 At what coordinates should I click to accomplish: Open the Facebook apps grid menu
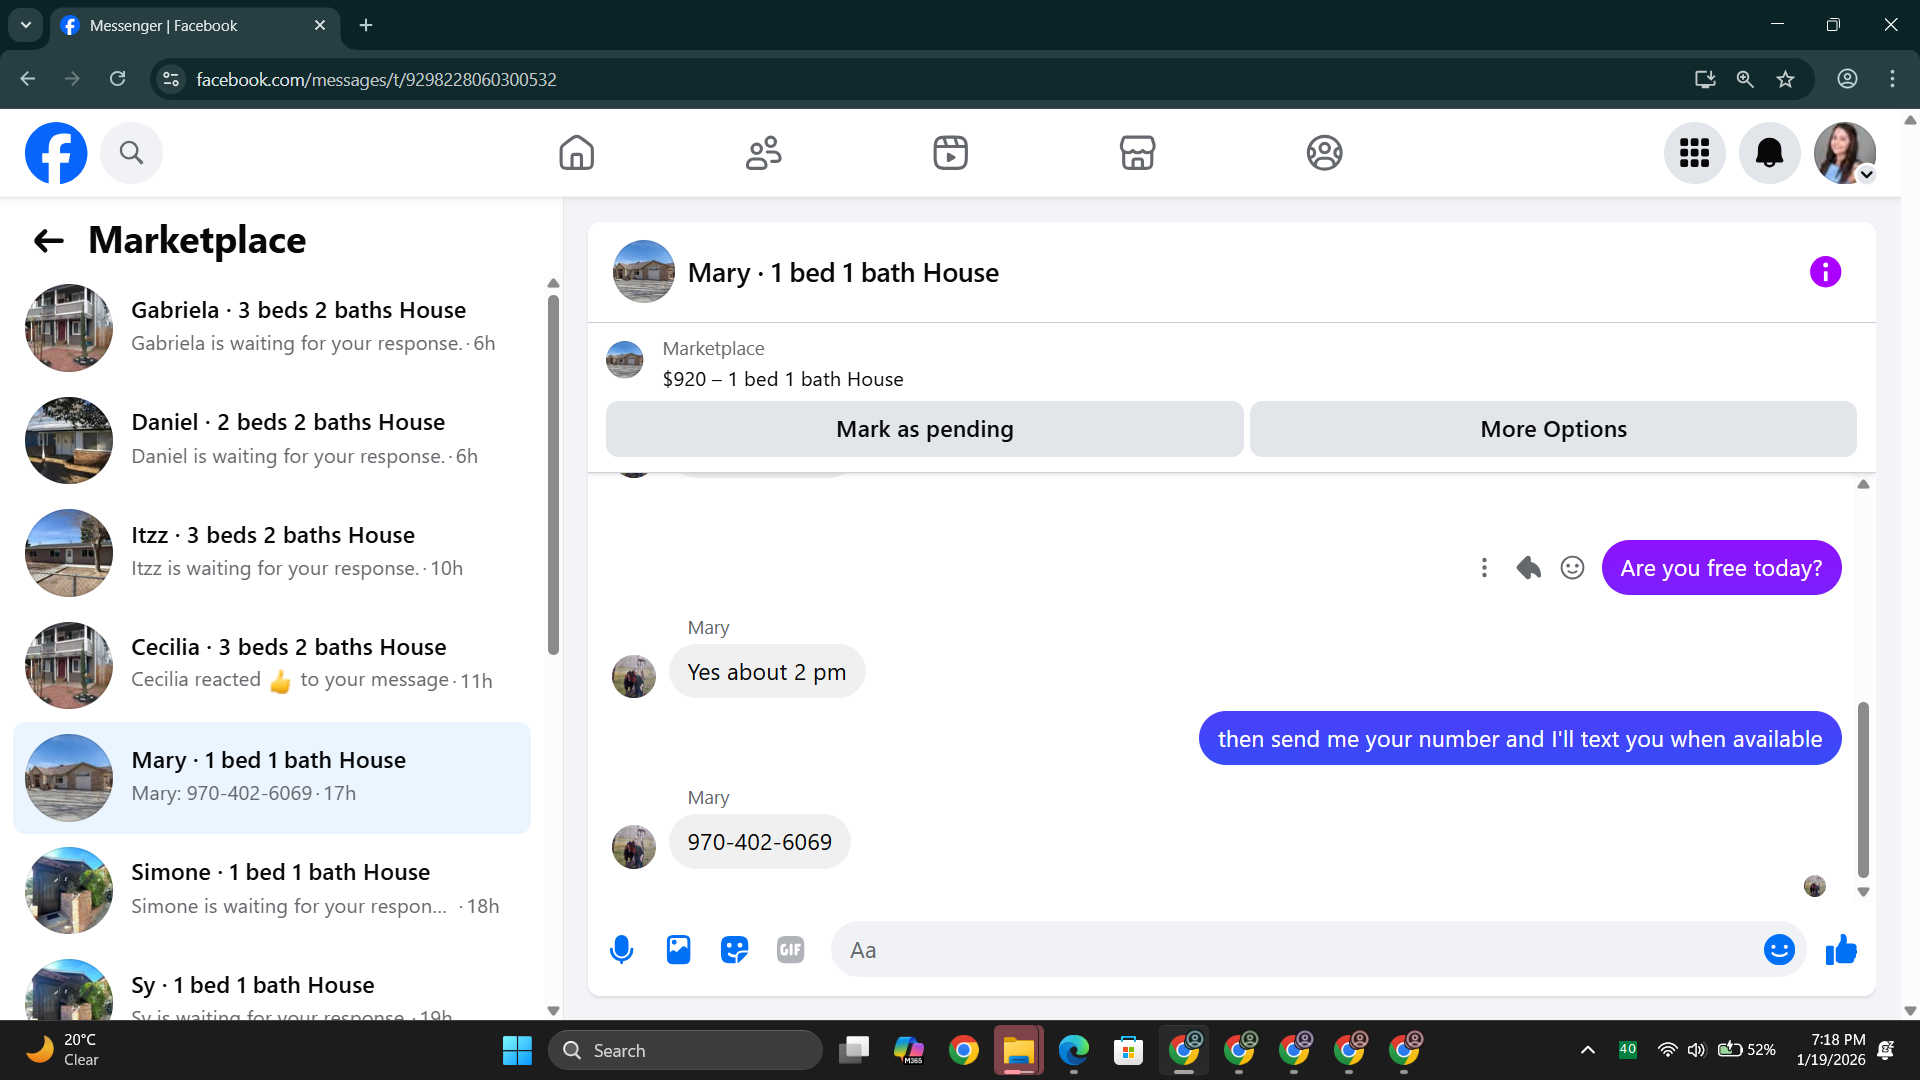point(1694,153)
